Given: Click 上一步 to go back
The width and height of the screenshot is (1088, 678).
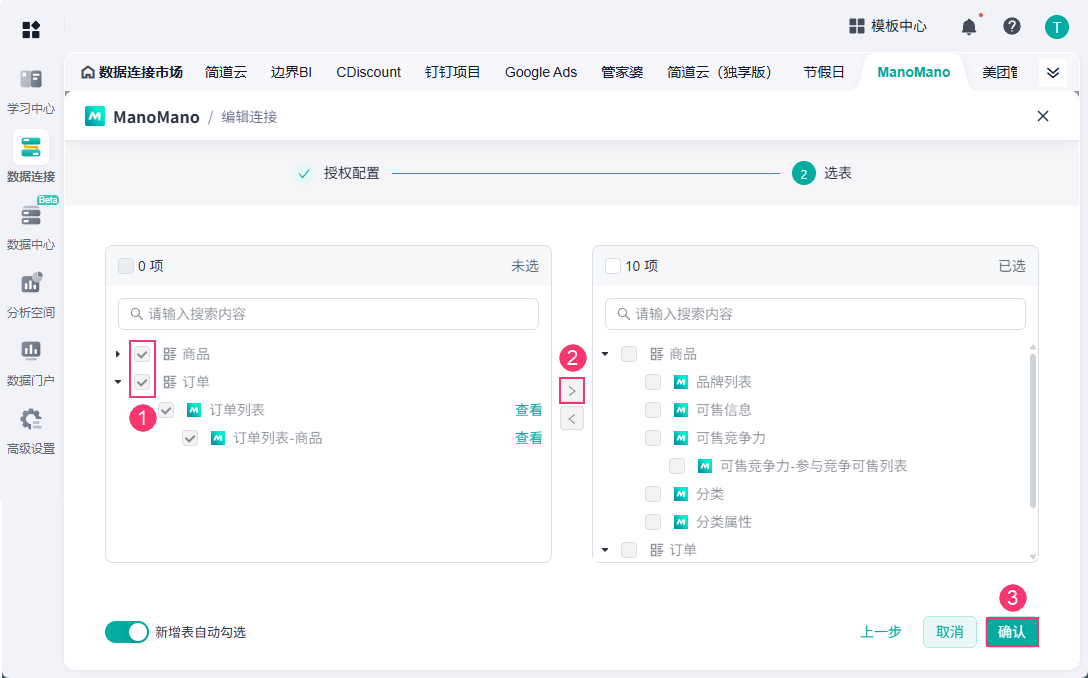Looking at the screenshot, I should pyautogui.click(x=881, y=632).
